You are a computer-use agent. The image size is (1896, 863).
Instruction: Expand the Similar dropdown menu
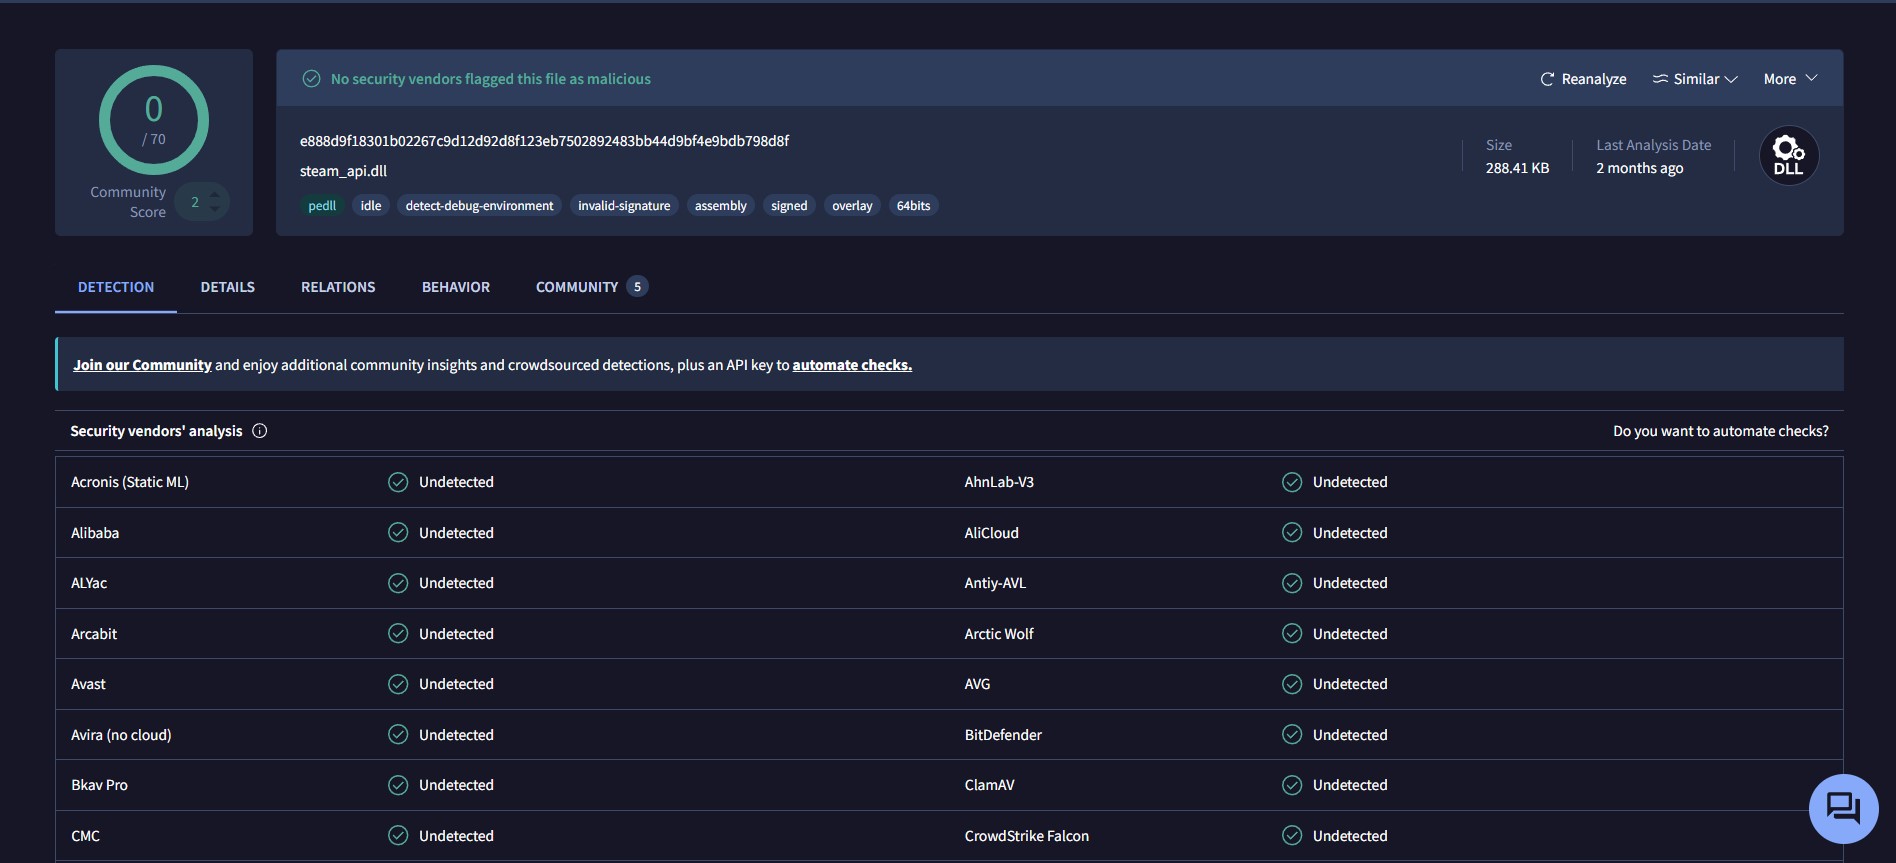pos(1695,79)
